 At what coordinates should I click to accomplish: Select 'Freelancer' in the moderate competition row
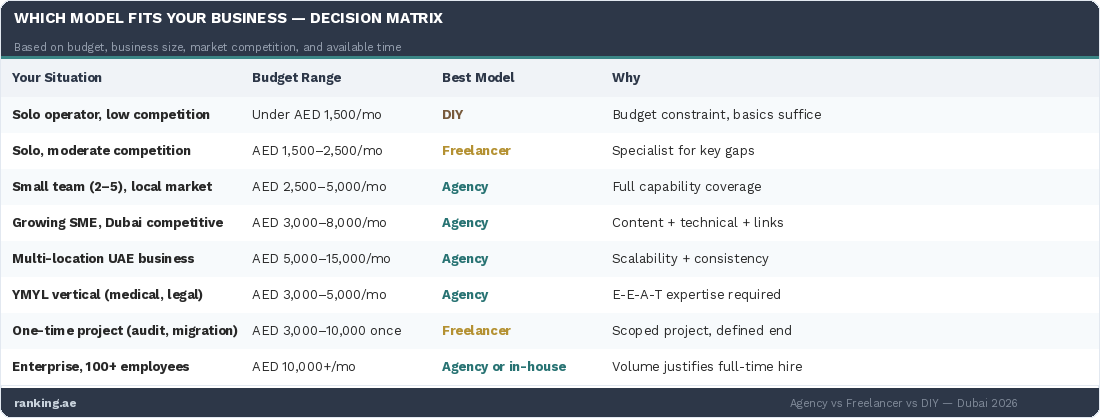pos(476,151)
